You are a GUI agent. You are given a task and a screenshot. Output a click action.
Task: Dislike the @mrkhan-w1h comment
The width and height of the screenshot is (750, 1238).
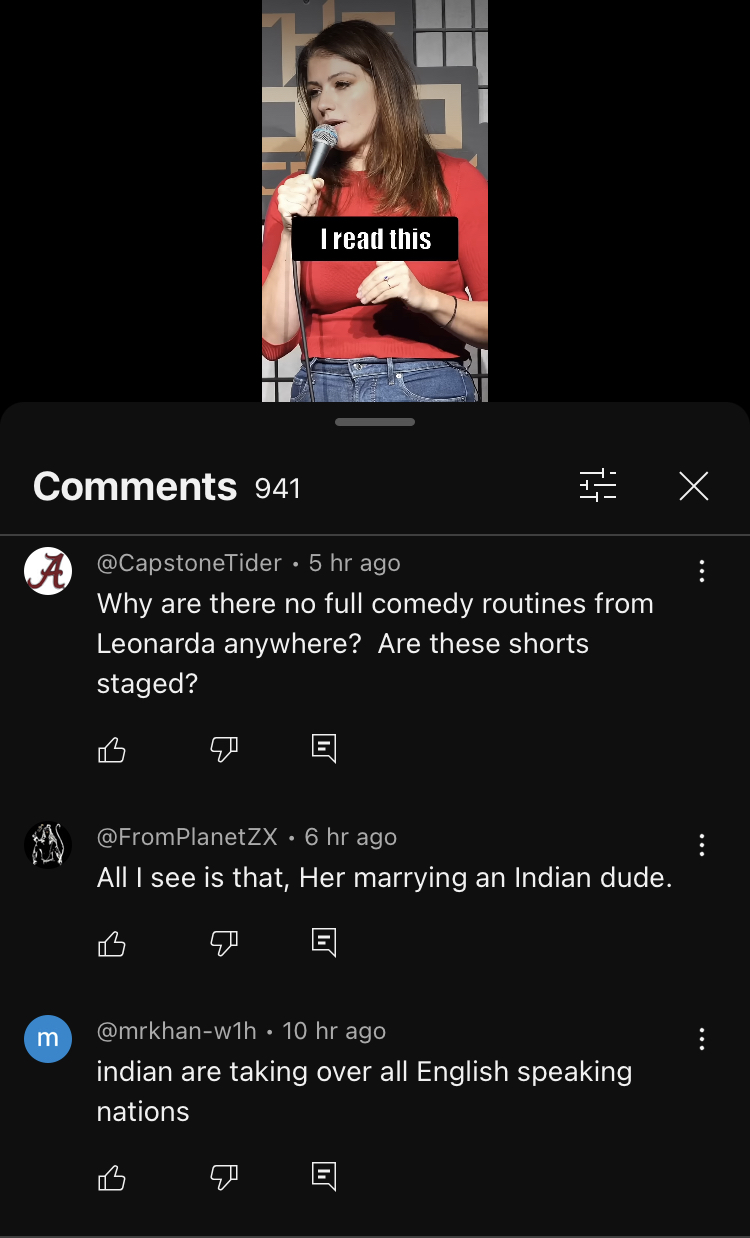[x=224, y=1177]
